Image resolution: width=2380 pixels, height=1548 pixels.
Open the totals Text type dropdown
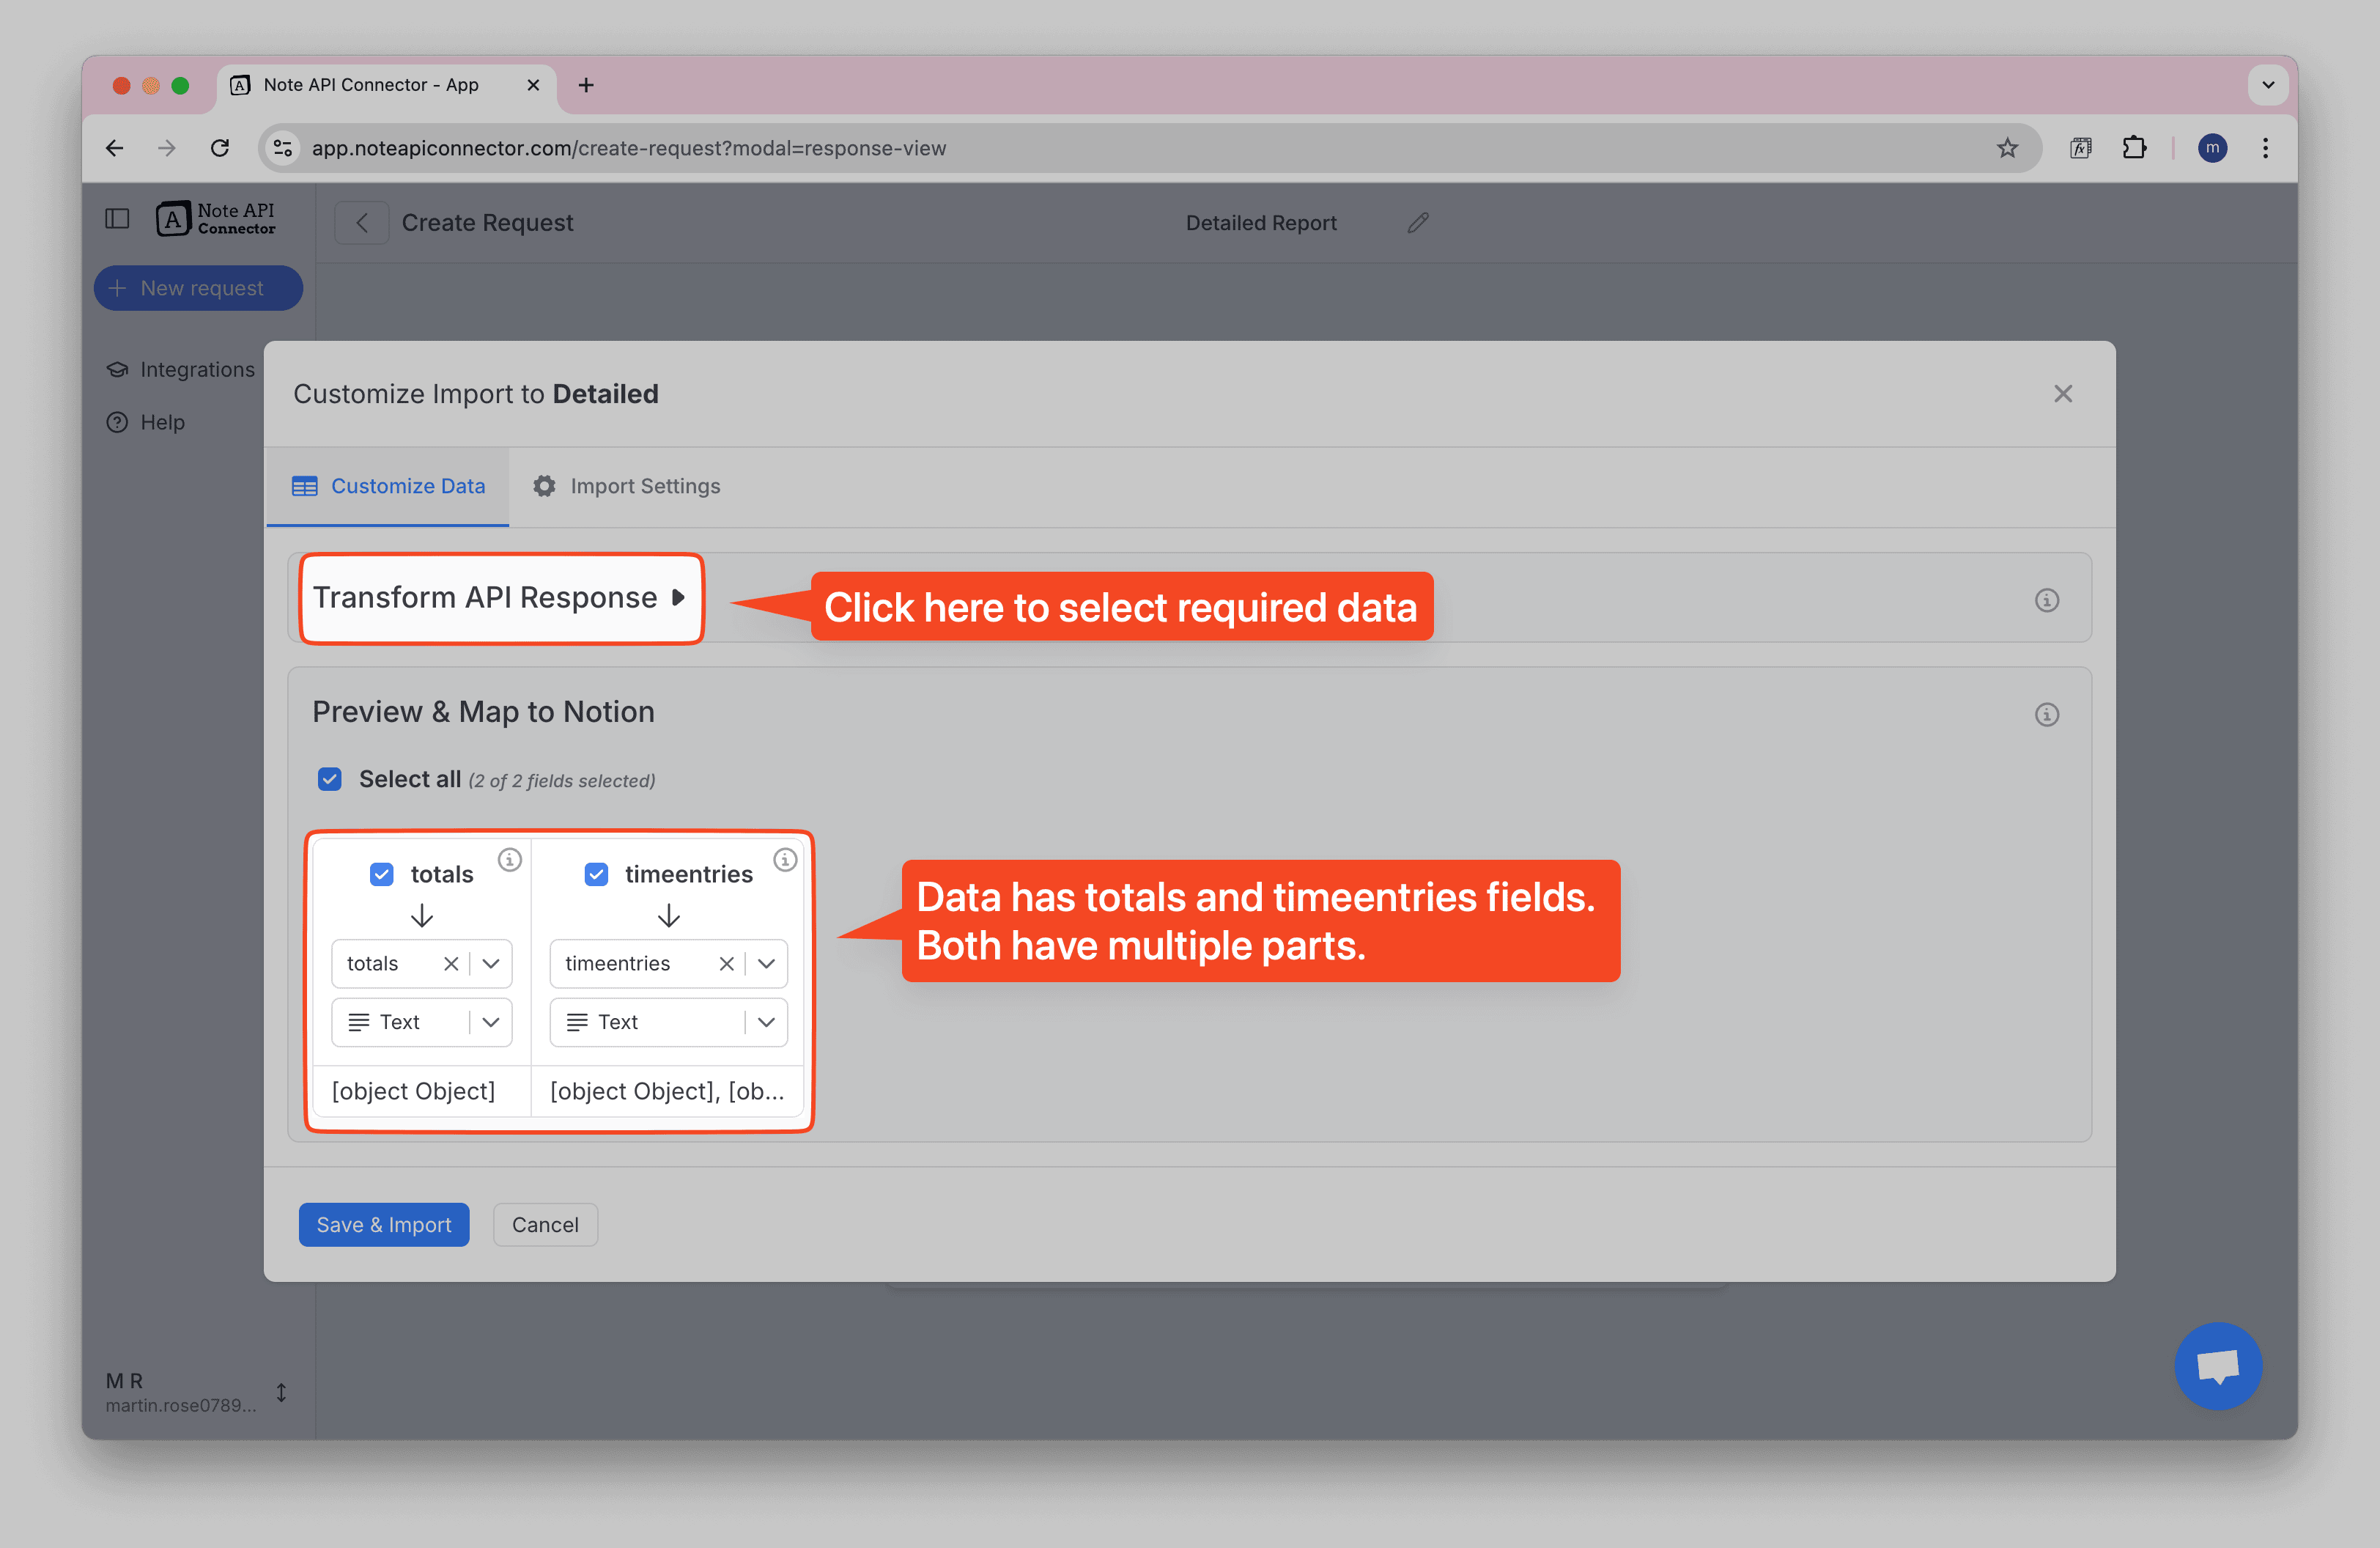tap(491, 1022)
